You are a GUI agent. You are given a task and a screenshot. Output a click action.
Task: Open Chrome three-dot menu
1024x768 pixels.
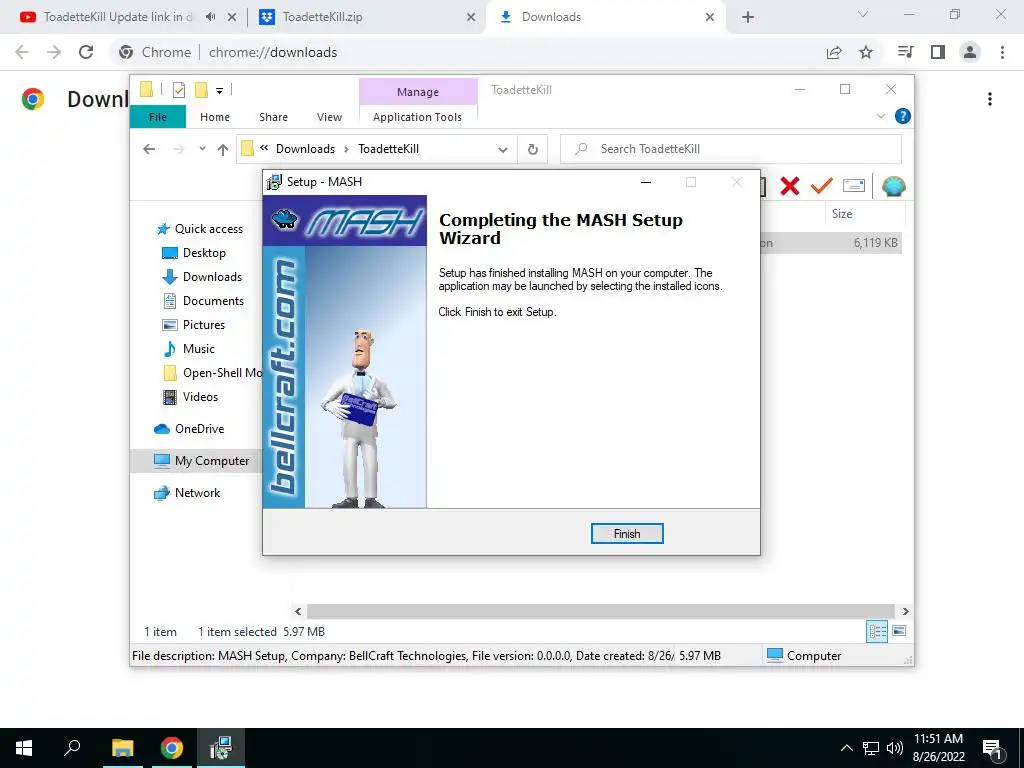(1002, 52)
